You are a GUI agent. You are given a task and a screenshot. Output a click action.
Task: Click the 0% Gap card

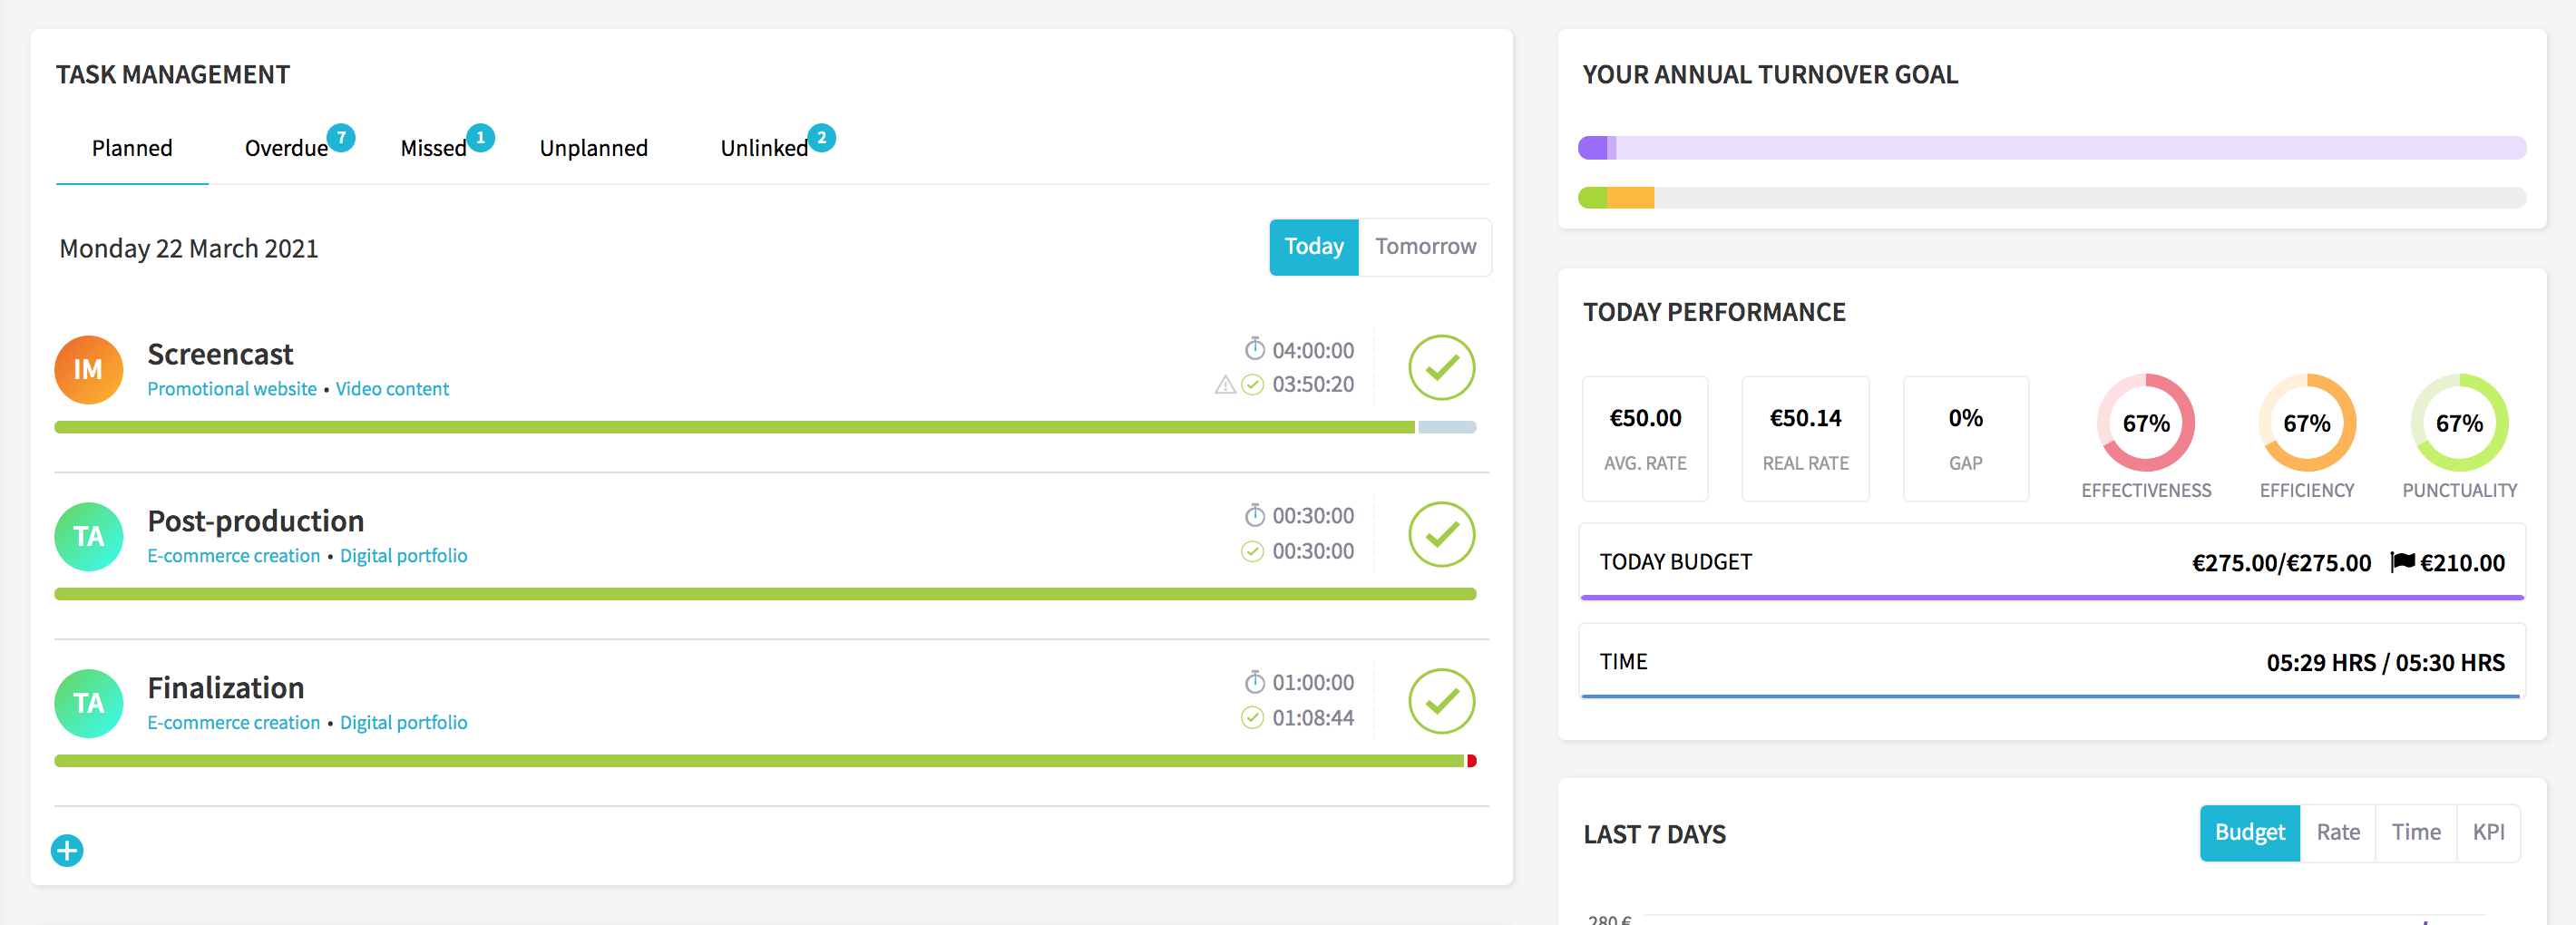[1965, 439]
